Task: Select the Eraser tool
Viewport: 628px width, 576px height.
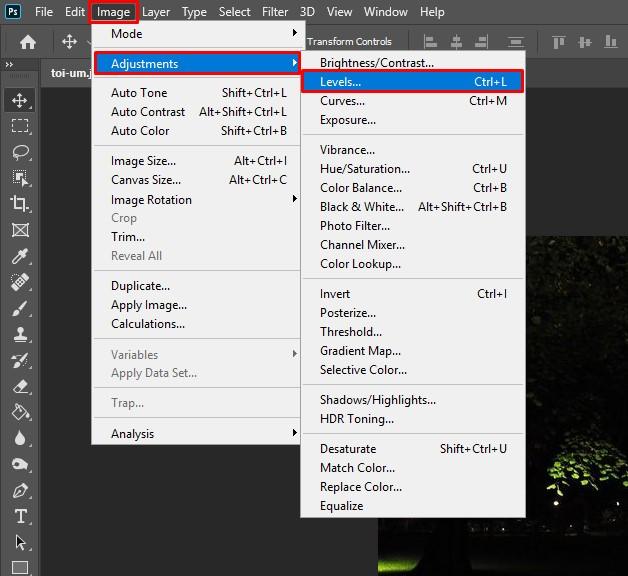Action: tap(20, 386)
